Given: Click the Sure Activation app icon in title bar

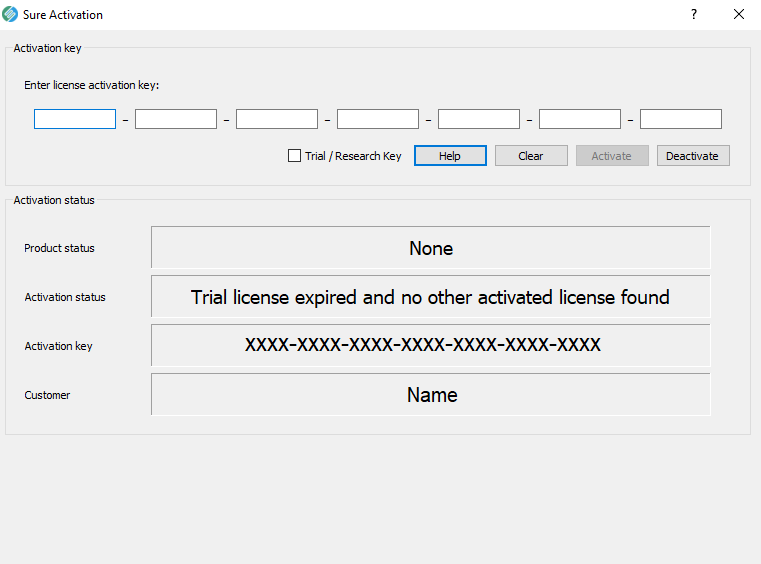Looking at the screenshot, I should (10, 14).
